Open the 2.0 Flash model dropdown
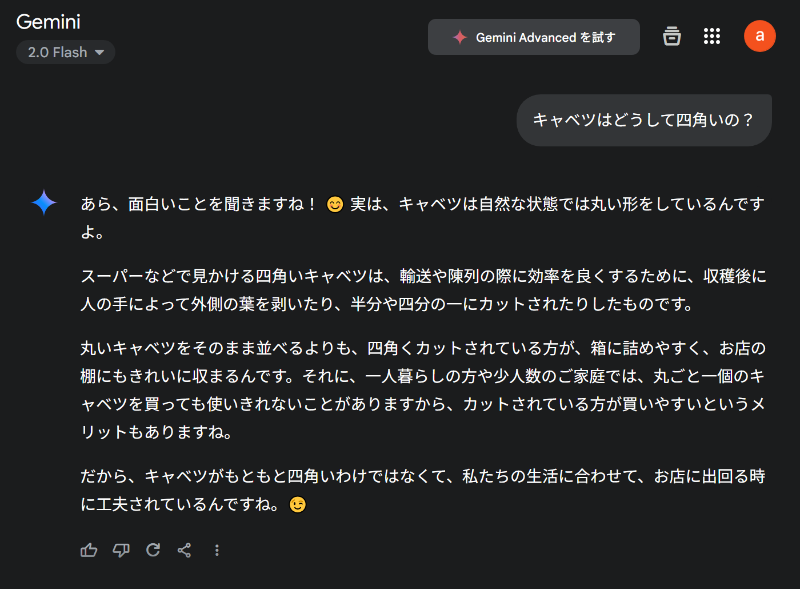This screenshot has width=800, height=589. (x=65, y=52)
